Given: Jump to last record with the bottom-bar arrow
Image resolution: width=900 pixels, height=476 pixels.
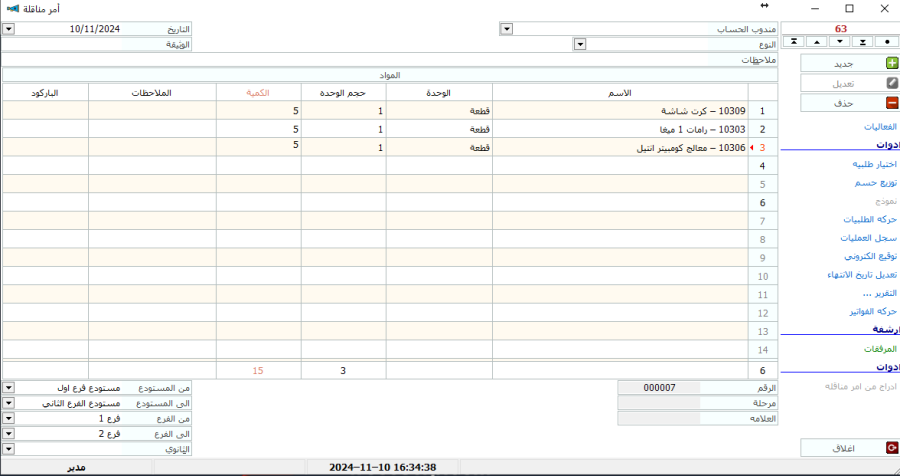Looking at the screenshot, I should (x=863, y=42).
